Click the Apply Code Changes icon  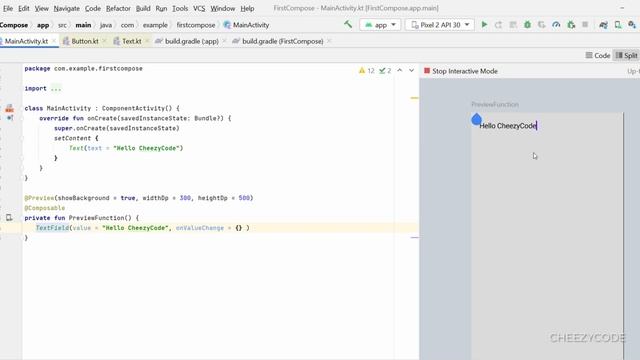[x=513, y=25]
